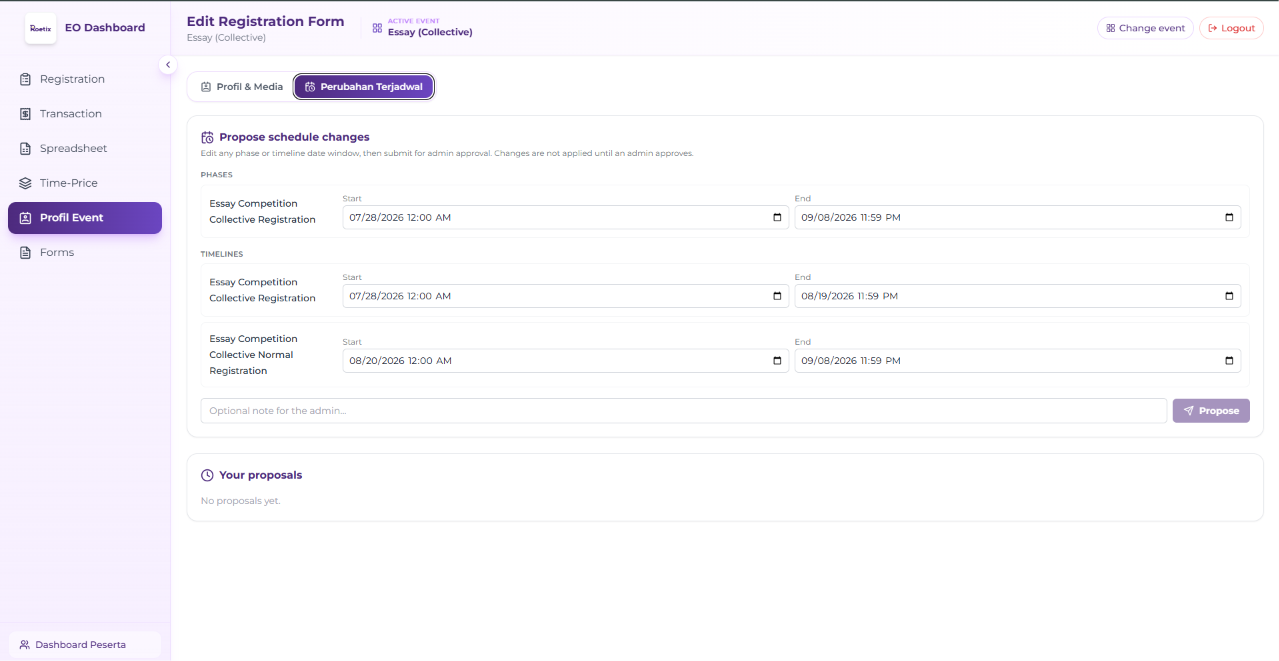This screenshot has height=661, width=1279.
Task: Click the Phases end date field
Action: pos(1017,217)
